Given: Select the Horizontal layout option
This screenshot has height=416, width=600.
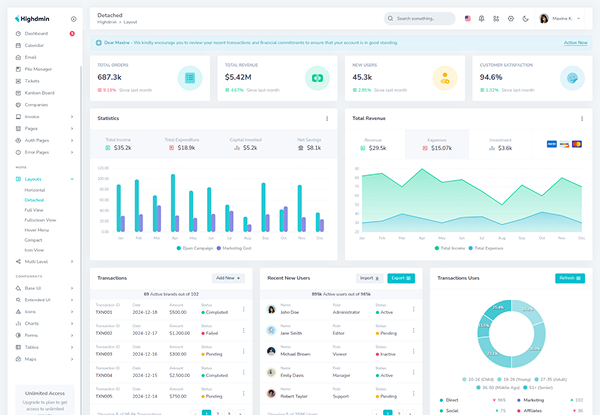Looking at the screenshot, I should click(x=35, y=190).
